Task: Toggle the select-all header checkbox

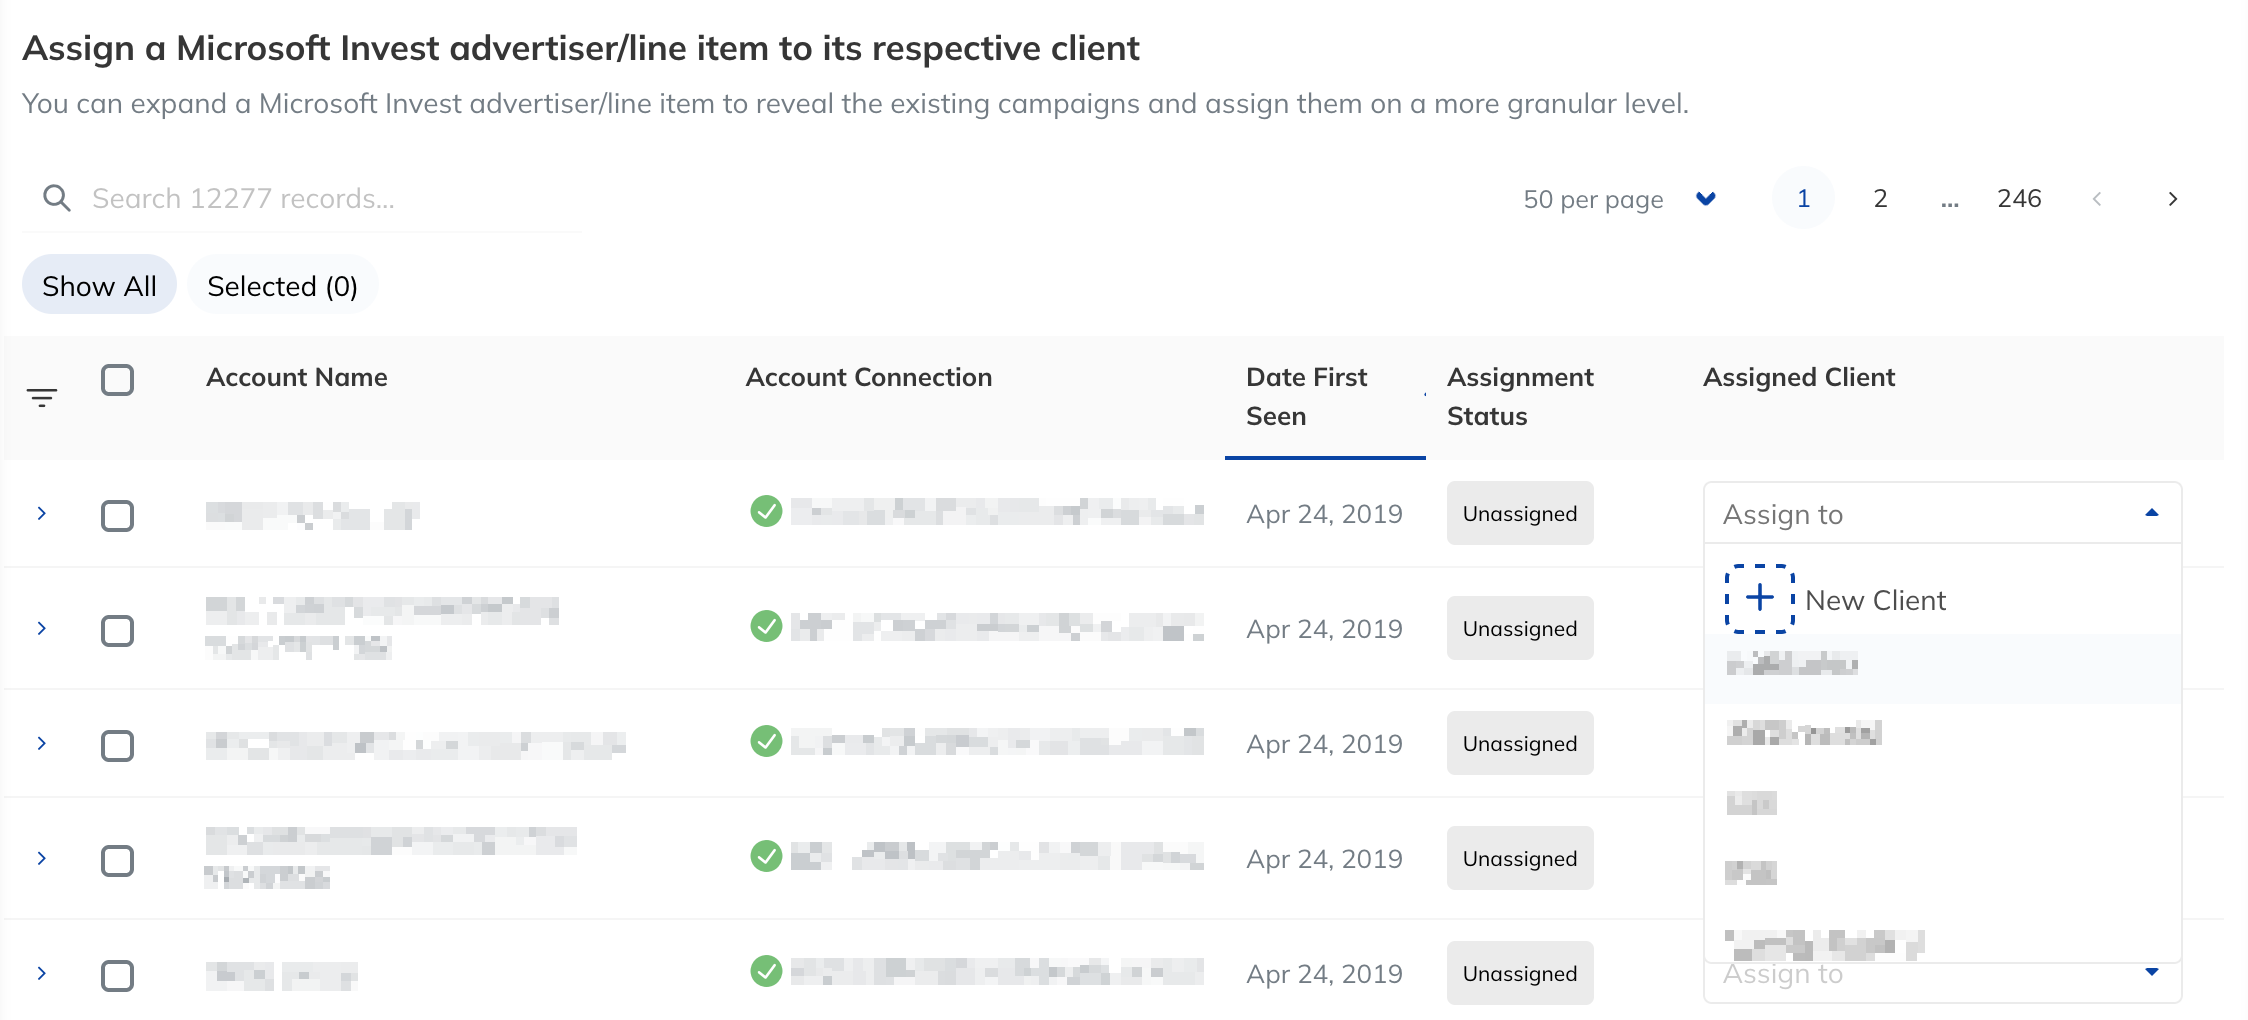Action: coord(118,380)
